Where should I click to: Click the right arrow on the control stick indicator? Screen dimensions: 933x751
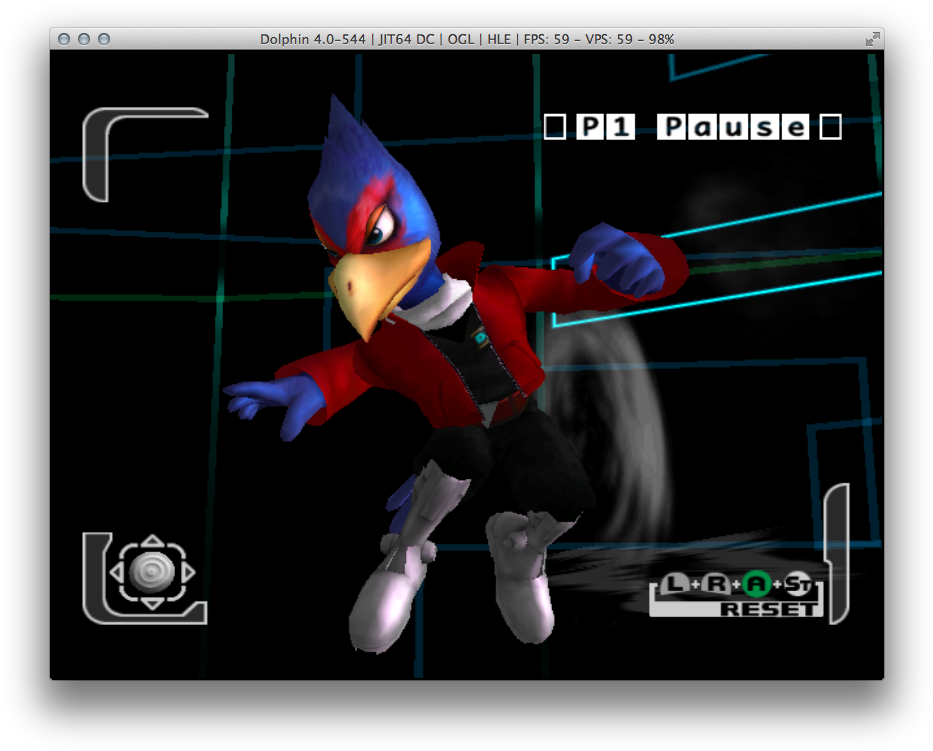189,571
